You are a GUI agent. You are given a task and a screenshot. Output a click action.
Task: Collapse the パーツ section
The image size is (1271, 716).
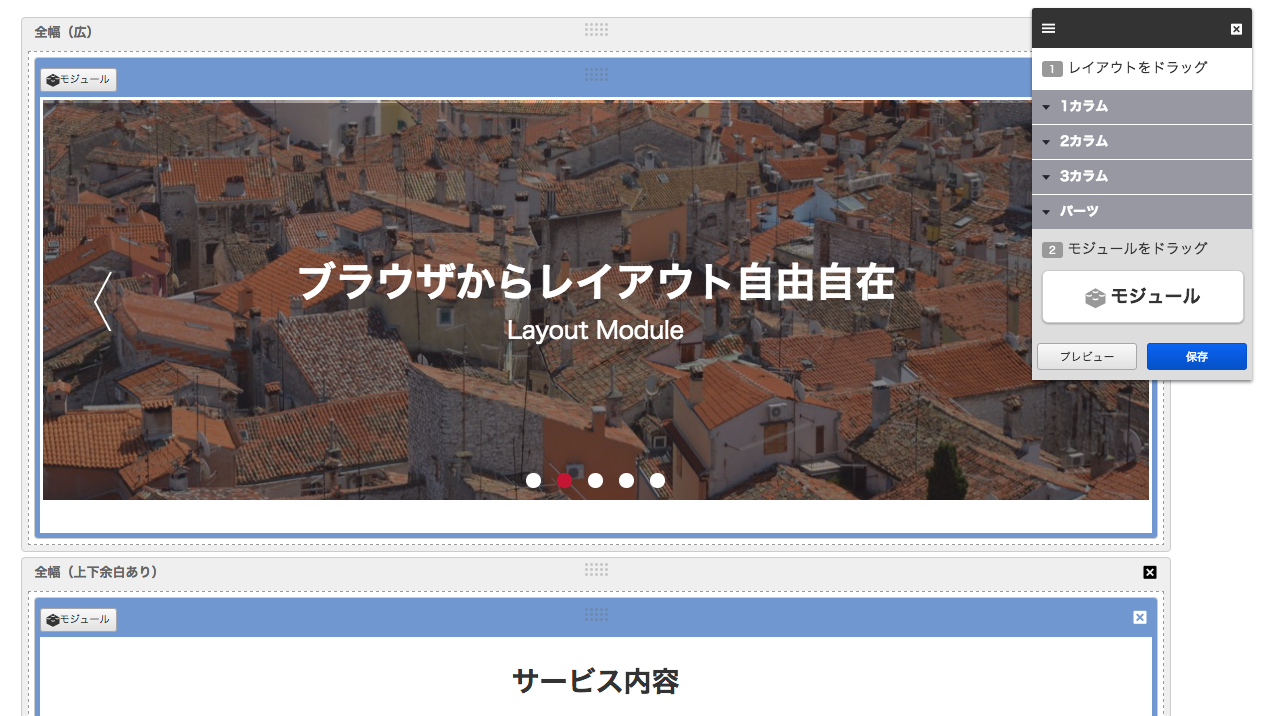[x=1141, y=211]
